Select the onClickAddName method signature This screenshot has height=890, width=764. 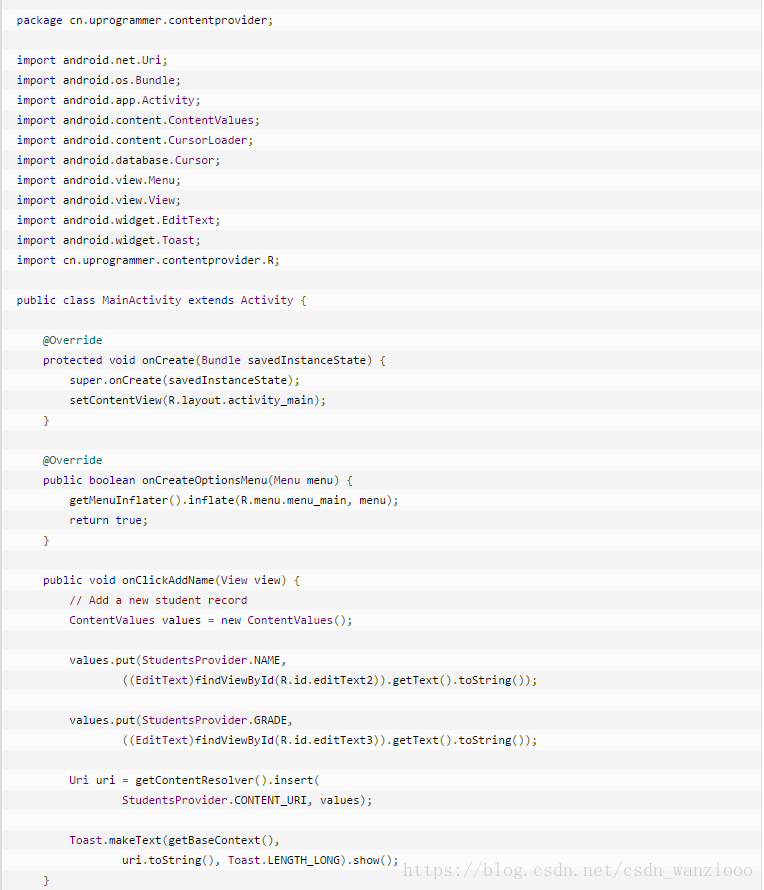pos(171,580)
